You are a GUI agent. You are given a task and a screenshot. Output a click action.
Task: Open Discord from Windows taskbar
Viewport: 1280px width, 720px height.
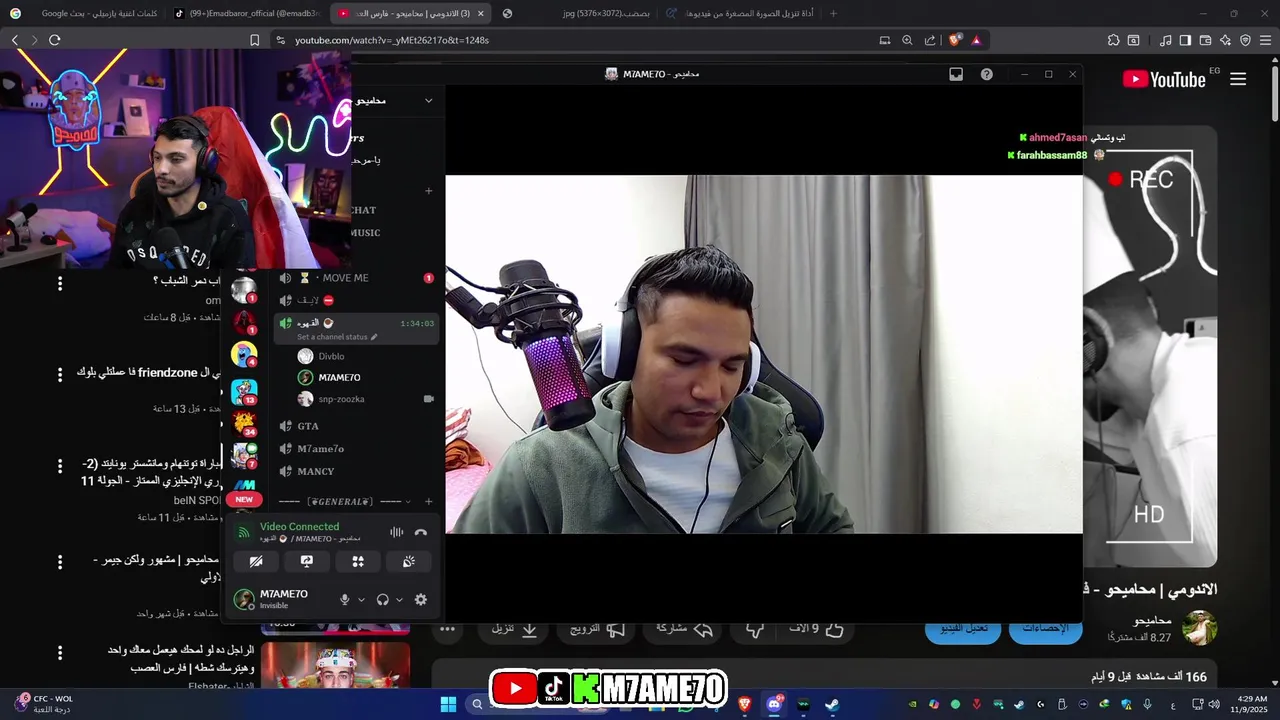(x=774, y=704)
